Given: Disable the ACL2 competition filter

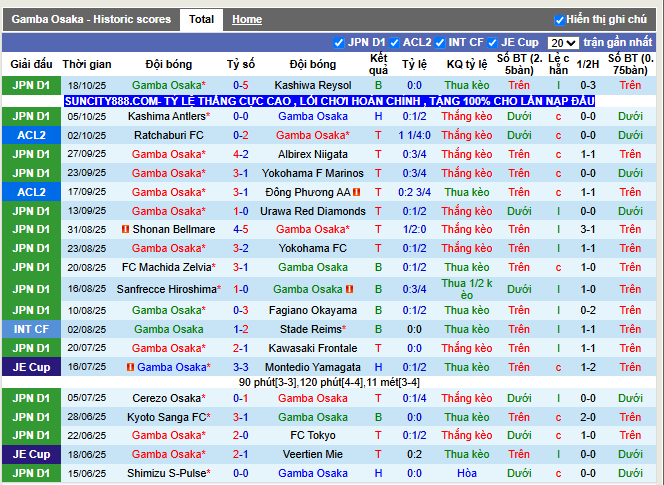Looking at the screenshot, I should (395, 43).
